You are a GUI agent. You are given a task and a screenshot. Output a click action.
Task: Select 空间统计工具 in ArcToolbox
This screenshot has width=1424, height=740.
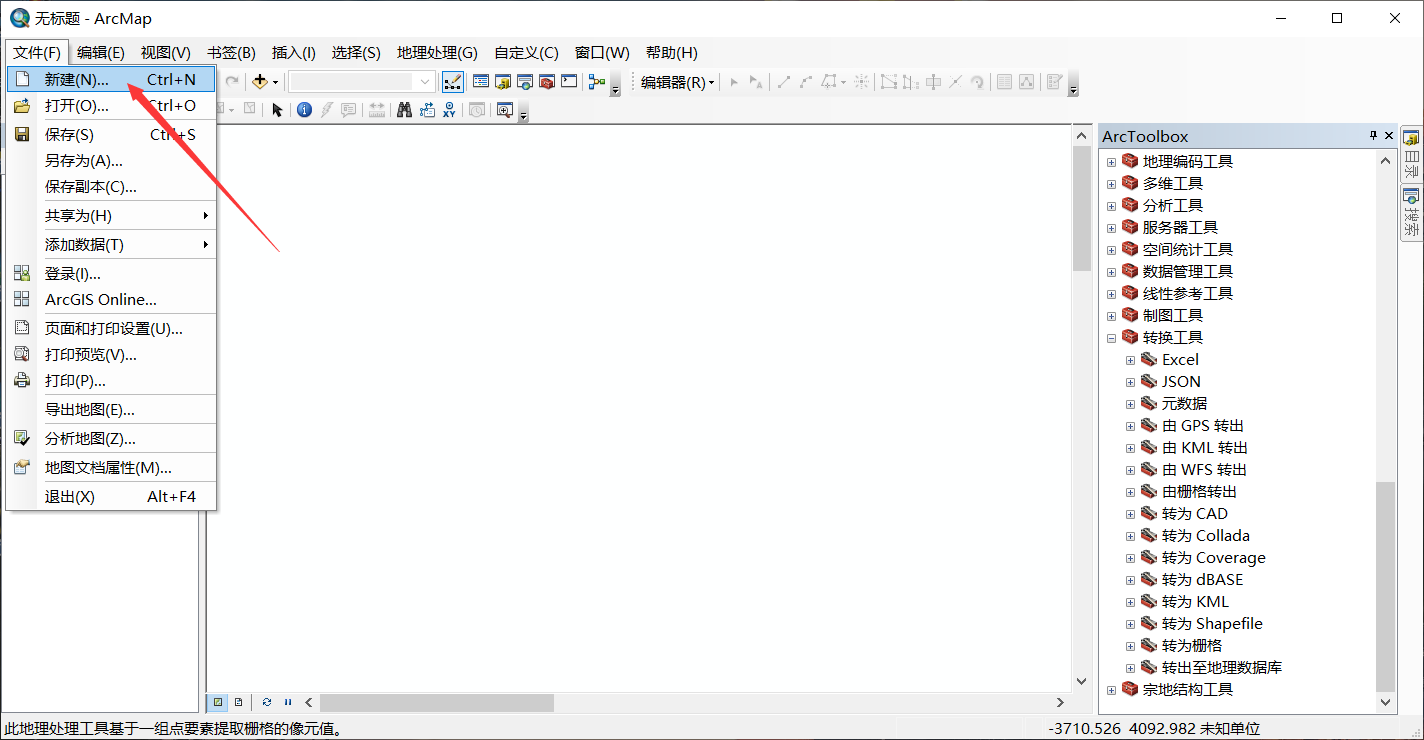(x=1188, y=249)
